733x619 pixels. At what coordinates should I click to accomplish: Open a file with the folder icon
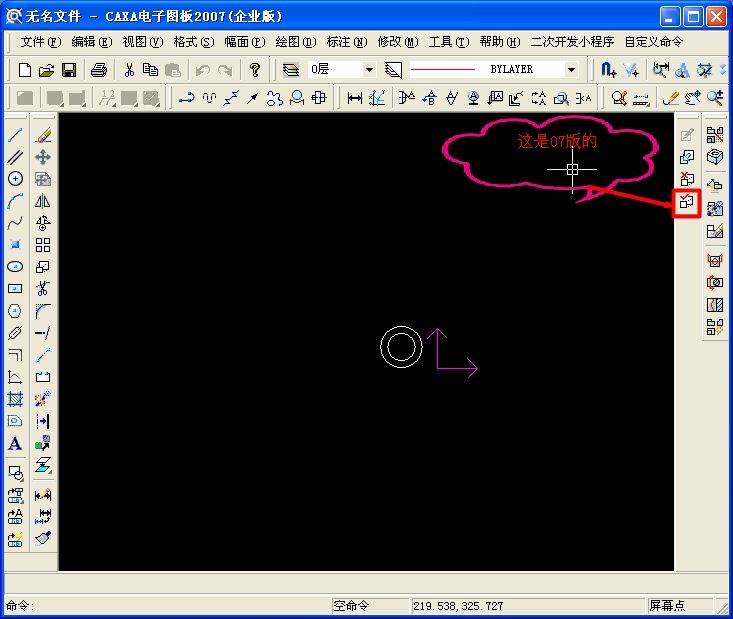[46, 70]
